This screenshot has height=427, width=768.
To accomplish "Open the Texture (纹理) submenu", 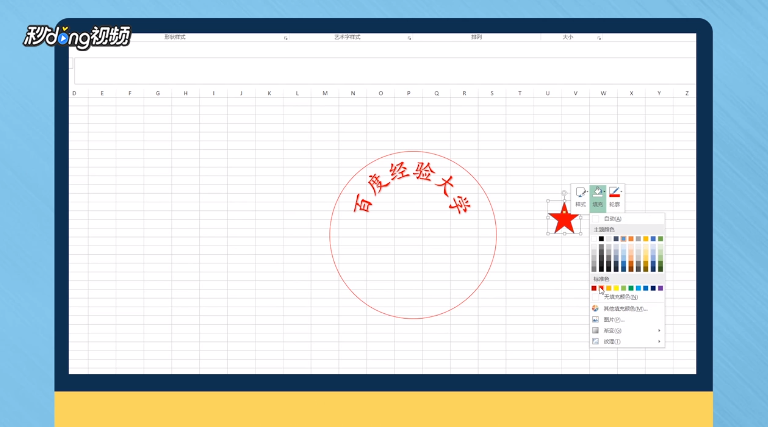I will [627, 341].
